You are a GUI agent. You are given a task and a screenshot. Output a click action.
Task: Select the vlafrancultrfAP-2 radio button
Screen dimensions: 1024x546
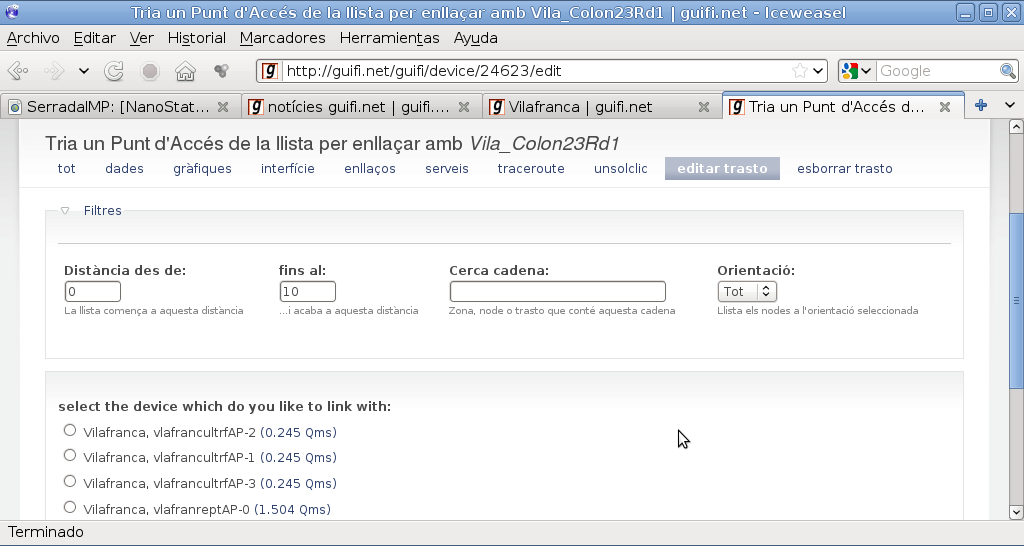click(x=70, y=431)
